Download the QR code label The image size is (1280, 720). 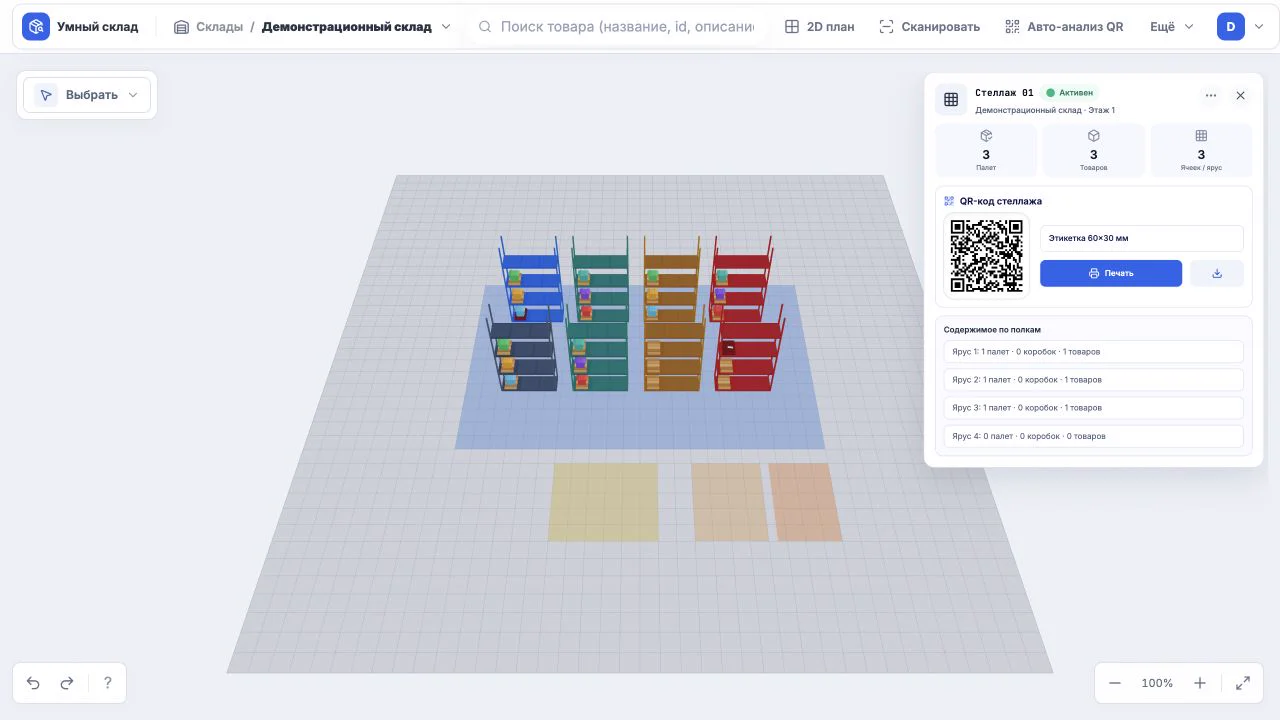(x=1217, y=273)
